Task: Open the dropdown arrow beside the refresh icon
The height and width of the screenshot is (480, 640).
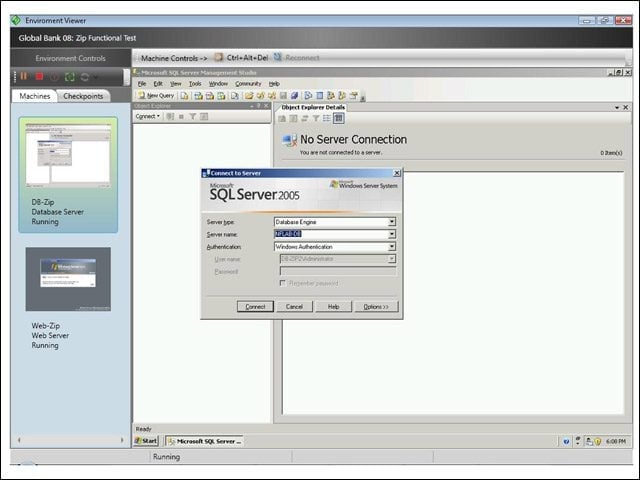Action: click(96, 77)
